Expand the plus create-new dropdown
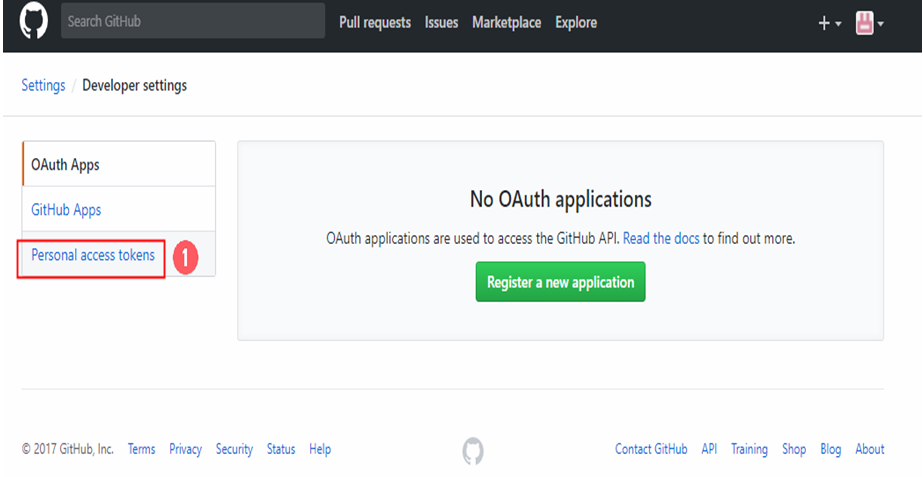Viewport: 923px width, 477px height. click(x=830, y=24)
